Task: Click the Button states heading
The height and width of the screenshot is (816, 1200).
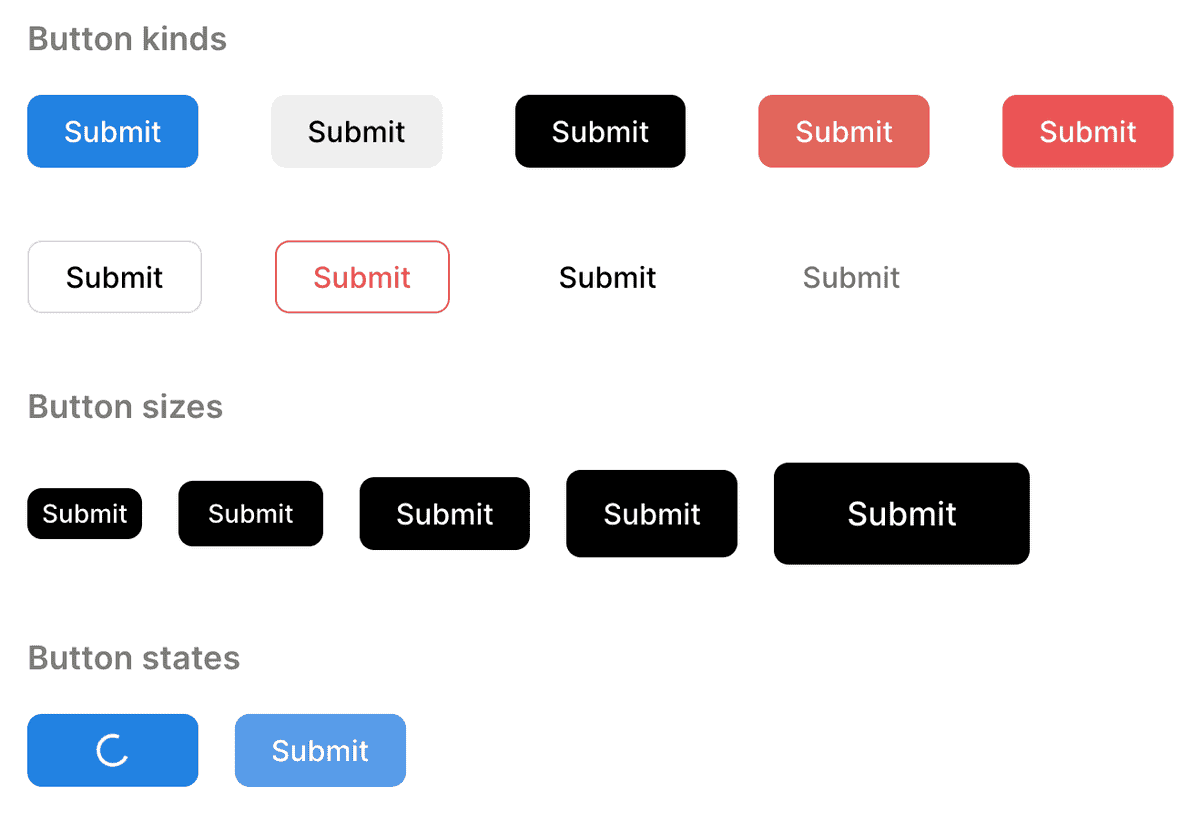Action: (x=134, y=658)
